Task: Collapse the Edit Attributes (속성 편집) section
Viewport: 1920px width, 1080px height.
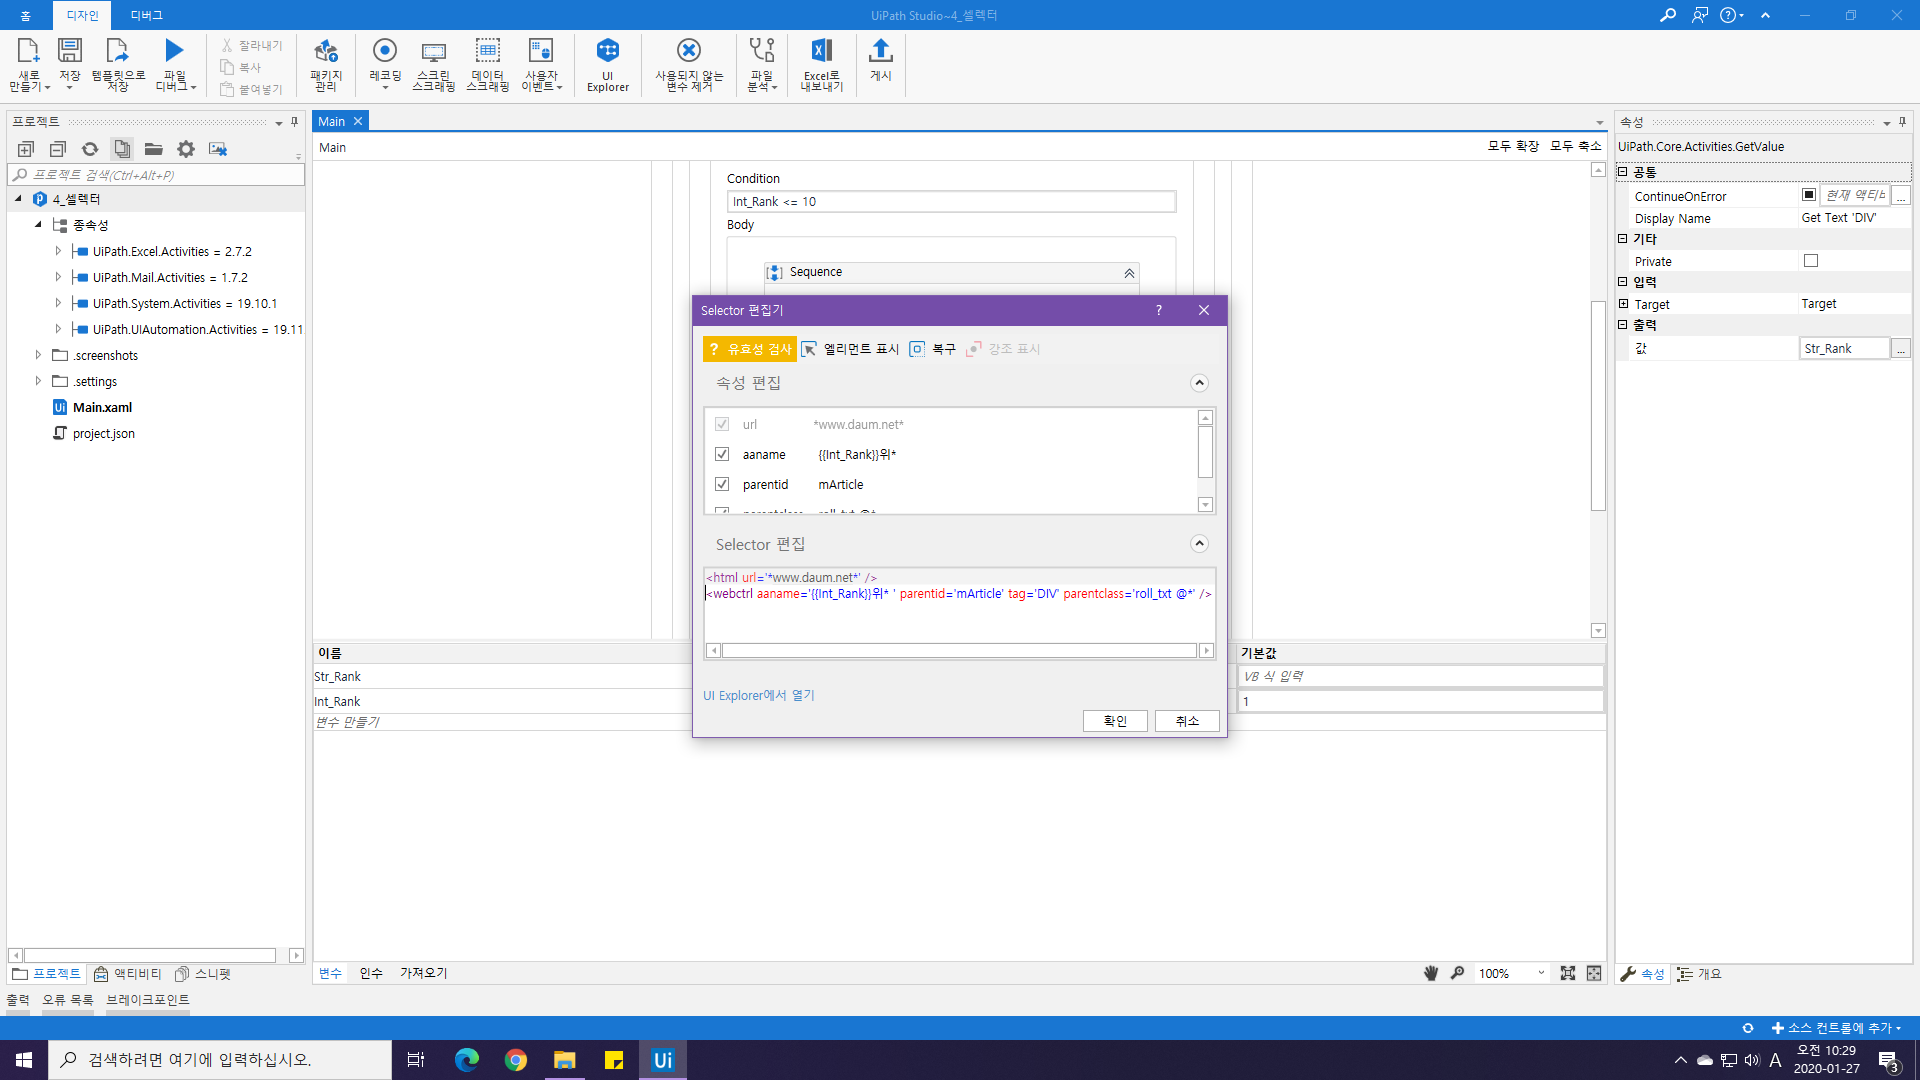Action: (1199, 383)
